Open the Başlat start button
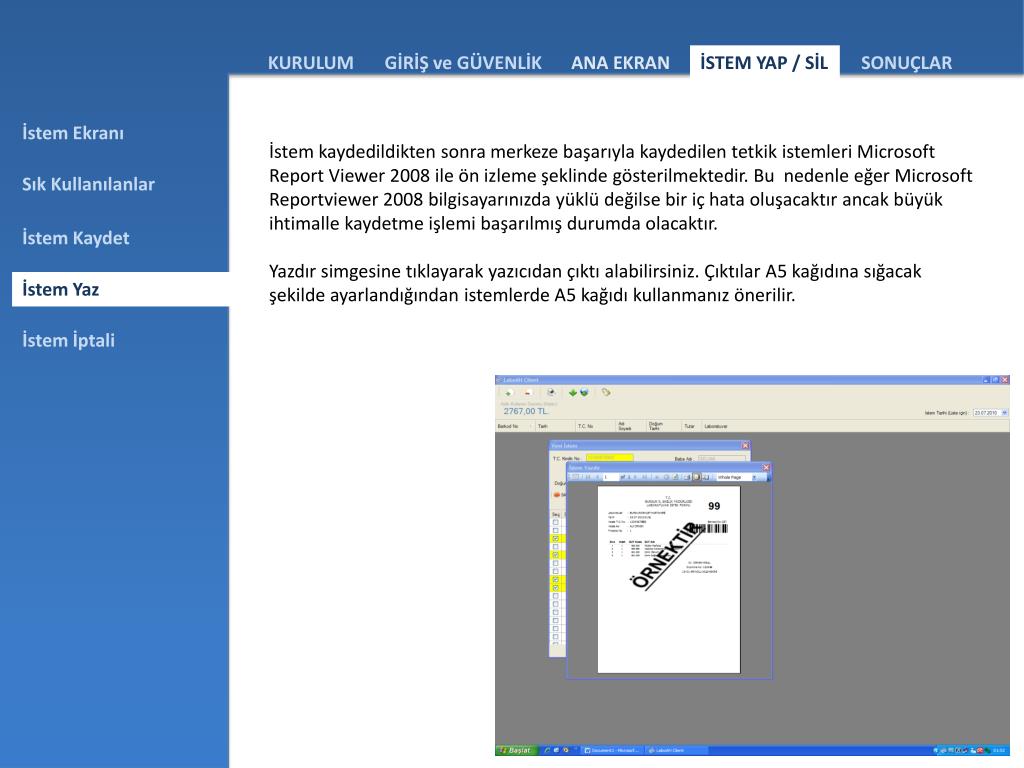1024x768 pixels. 515,750
